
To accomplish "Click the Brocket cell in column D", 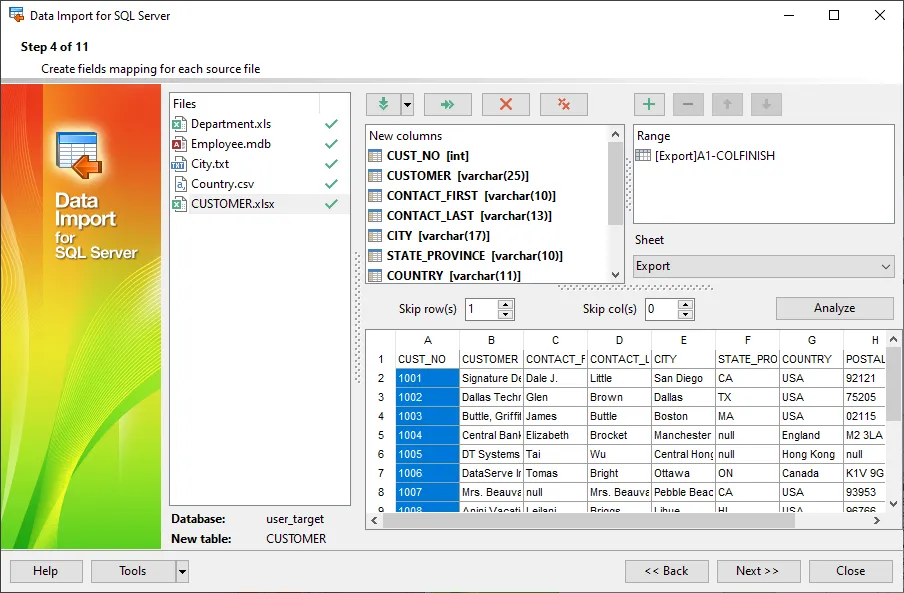I will click(x=619, y=435).
